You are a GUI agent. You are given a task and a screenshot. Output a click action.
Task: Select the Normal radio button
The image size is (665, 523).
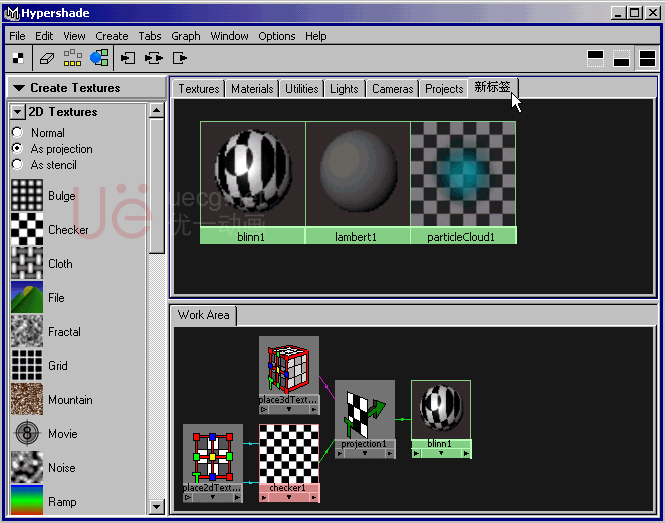17,132
